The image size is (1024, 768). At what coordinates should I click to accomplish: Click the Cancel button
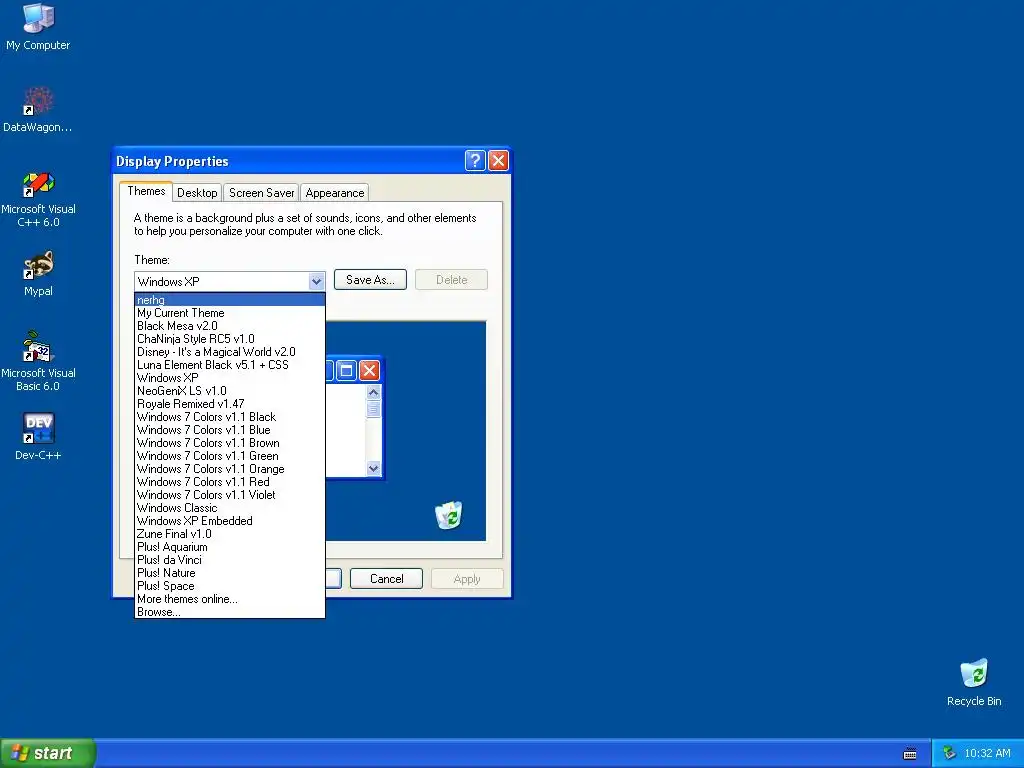(387, 579)
